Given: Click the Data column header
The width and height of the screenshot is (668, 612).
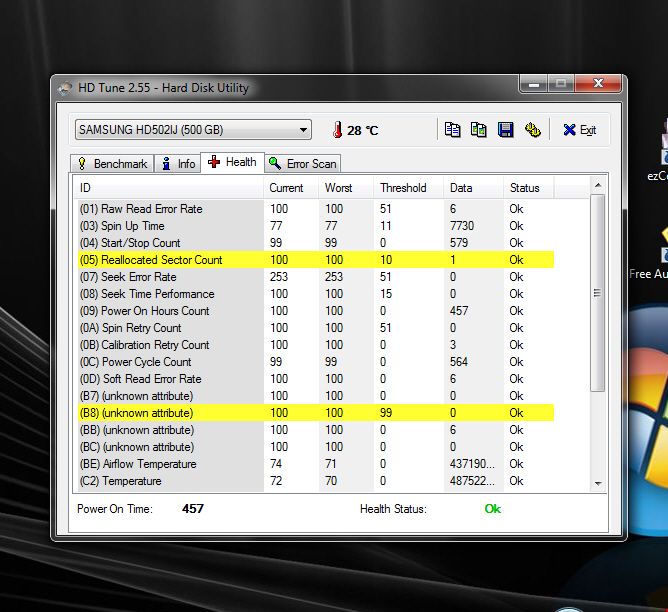Looking at the screenshot, I should [473, 188].
